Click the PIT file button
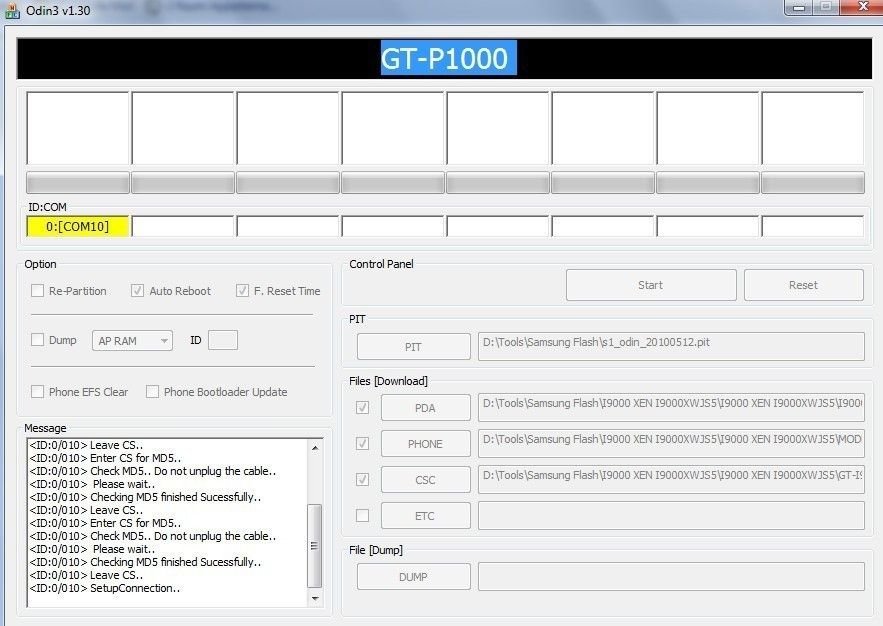883x626 pixels. 413,347
